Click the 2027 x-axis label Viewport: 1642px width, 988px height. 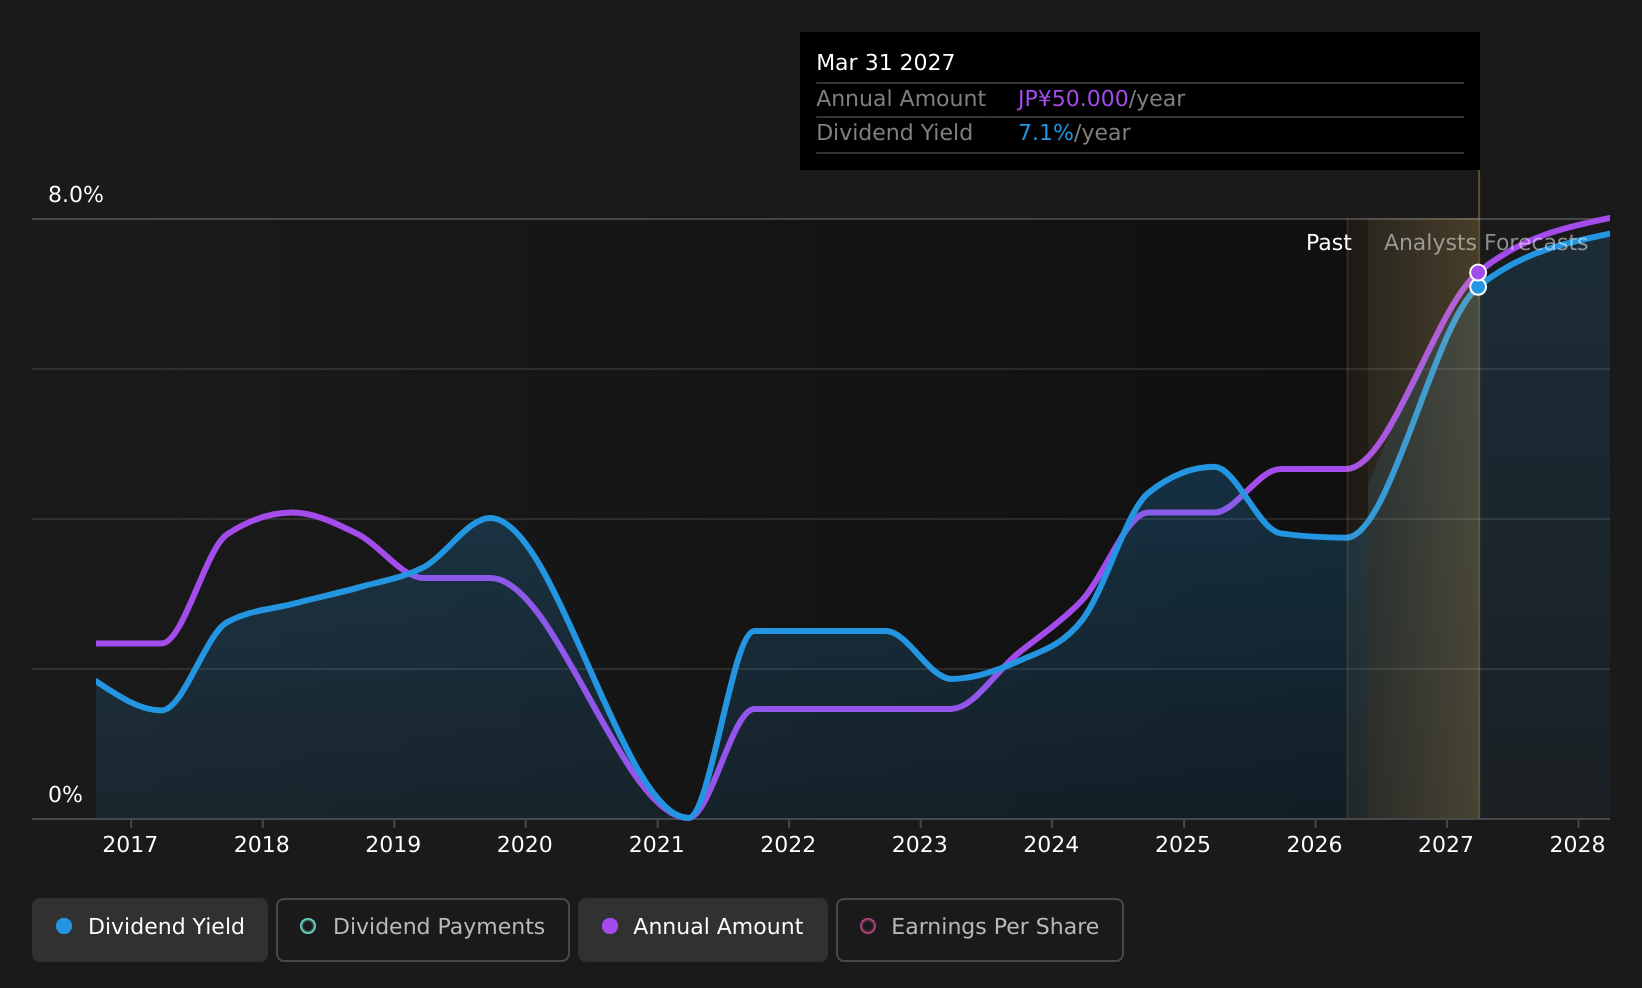click(x=1446, y=845)
